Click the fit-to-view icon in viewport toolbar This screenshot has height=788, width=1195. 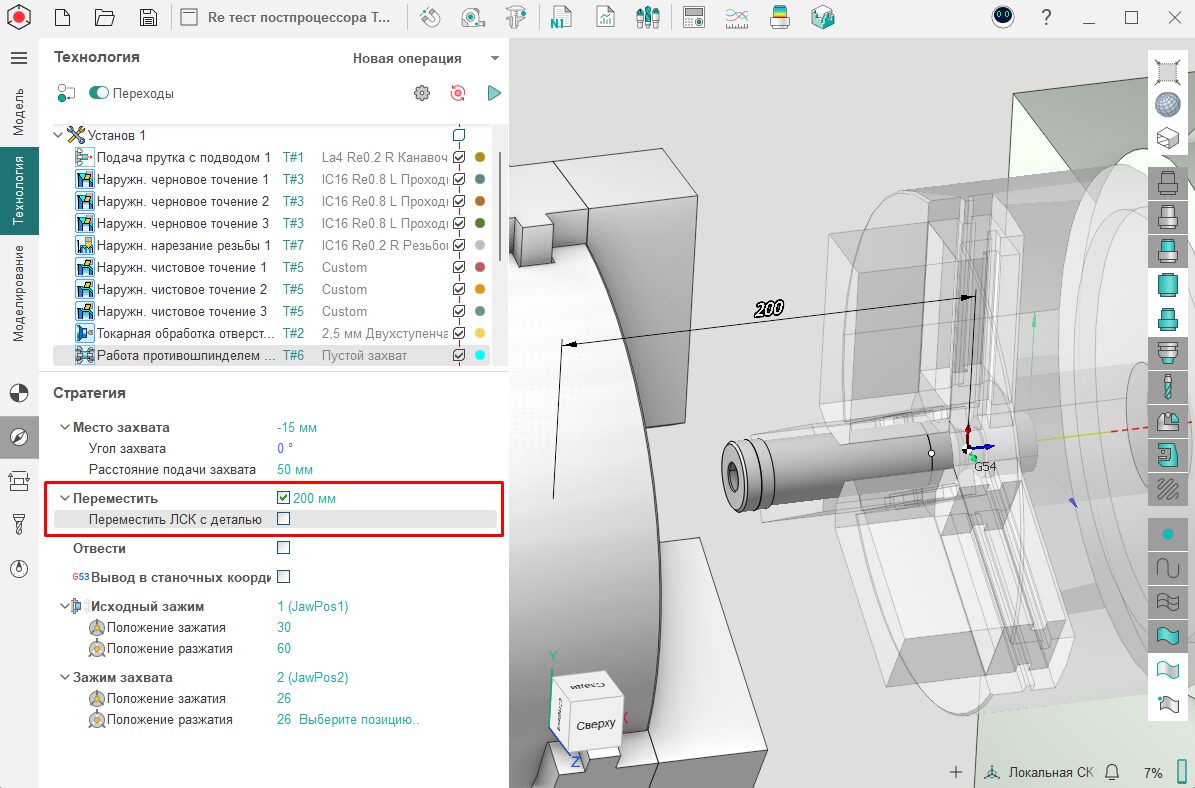(1167, 71)
